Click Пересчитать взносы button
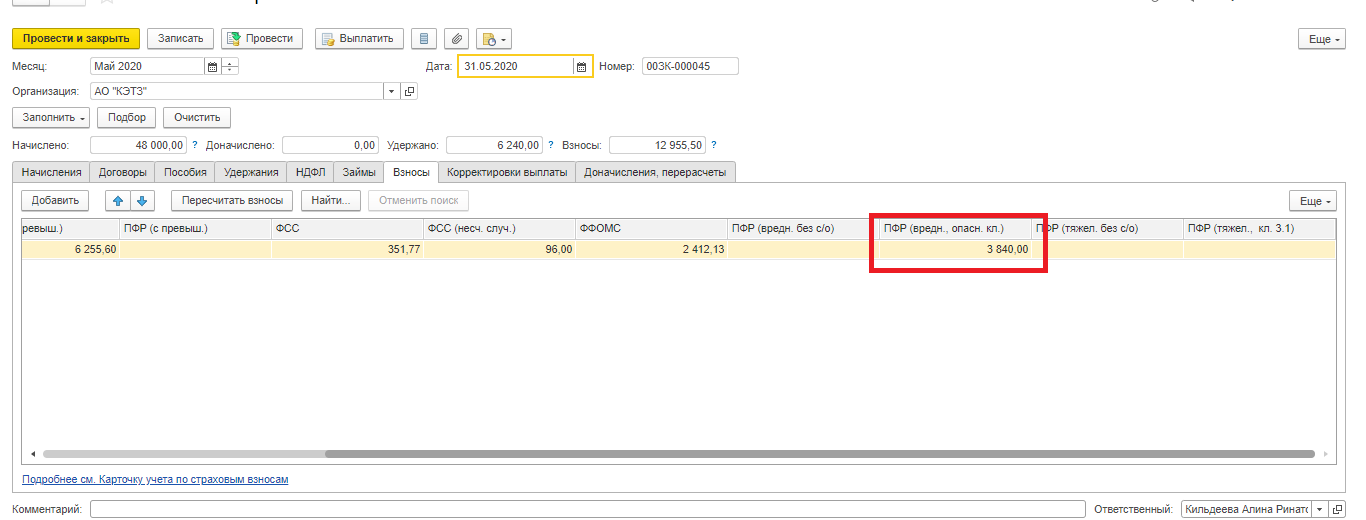 [x=232, y=201]
